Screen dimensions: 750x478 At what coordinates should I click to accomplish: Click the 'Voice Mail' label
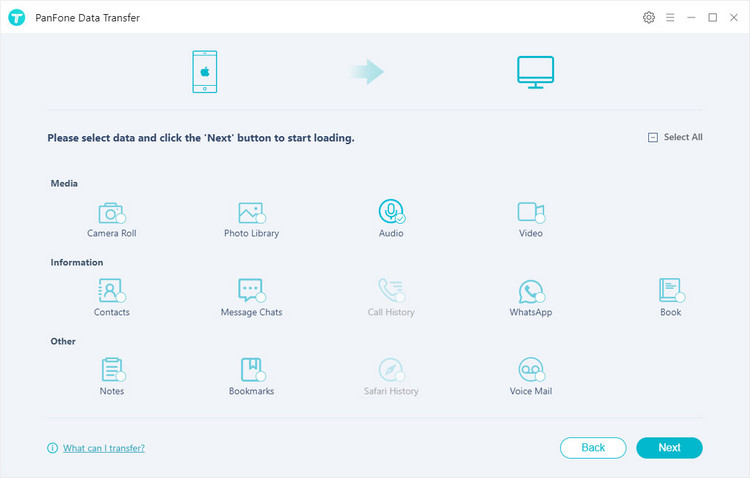point(531,391)
